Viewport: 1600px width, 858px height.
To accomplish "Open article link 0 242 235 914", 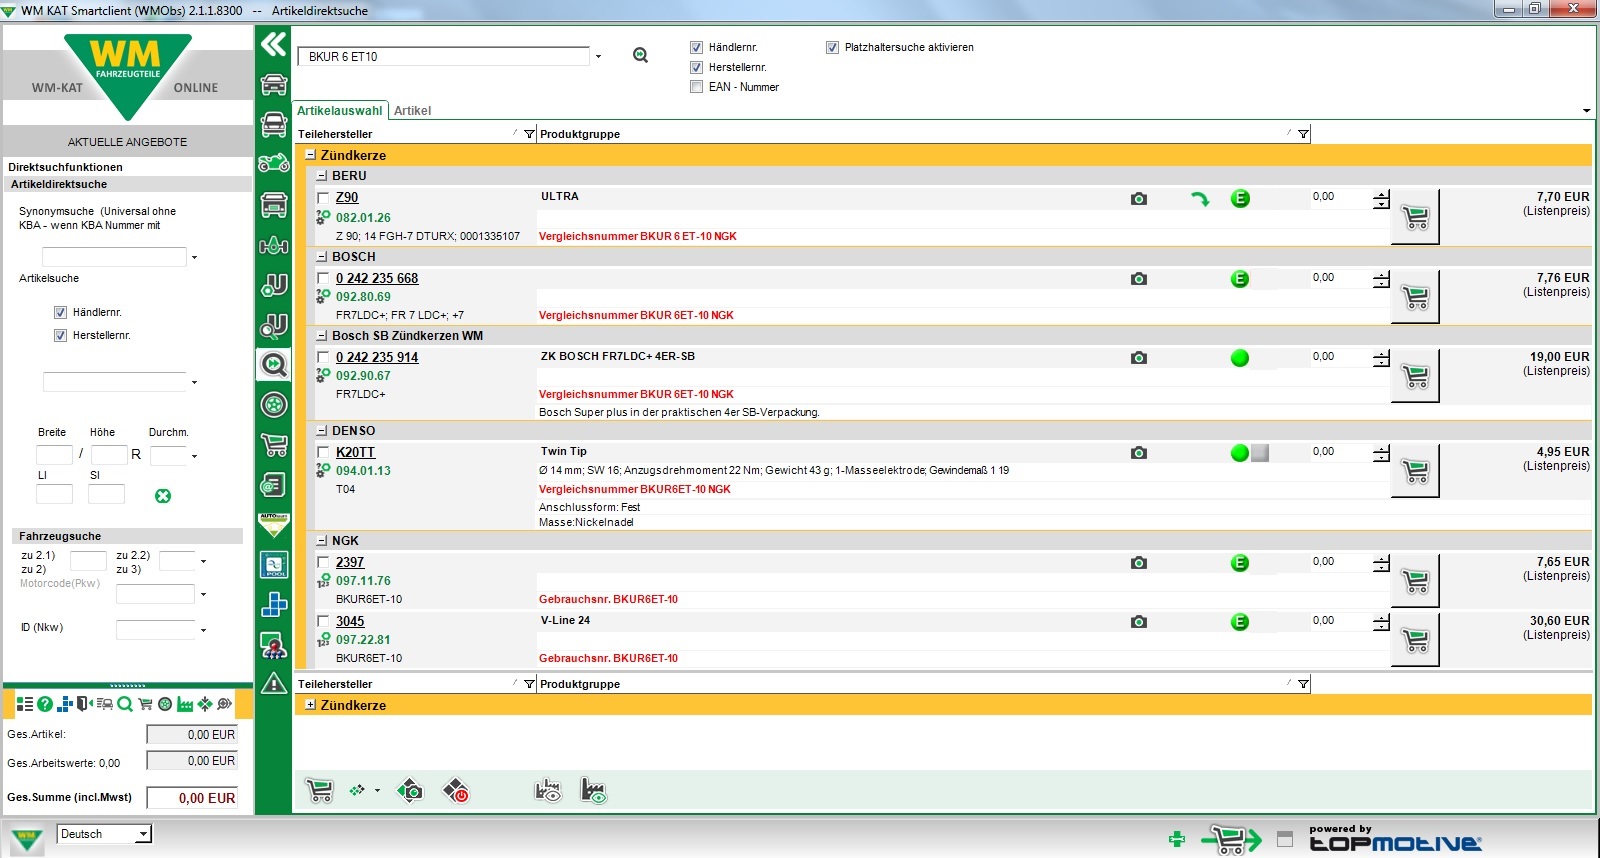I will [x=377, y=357].
